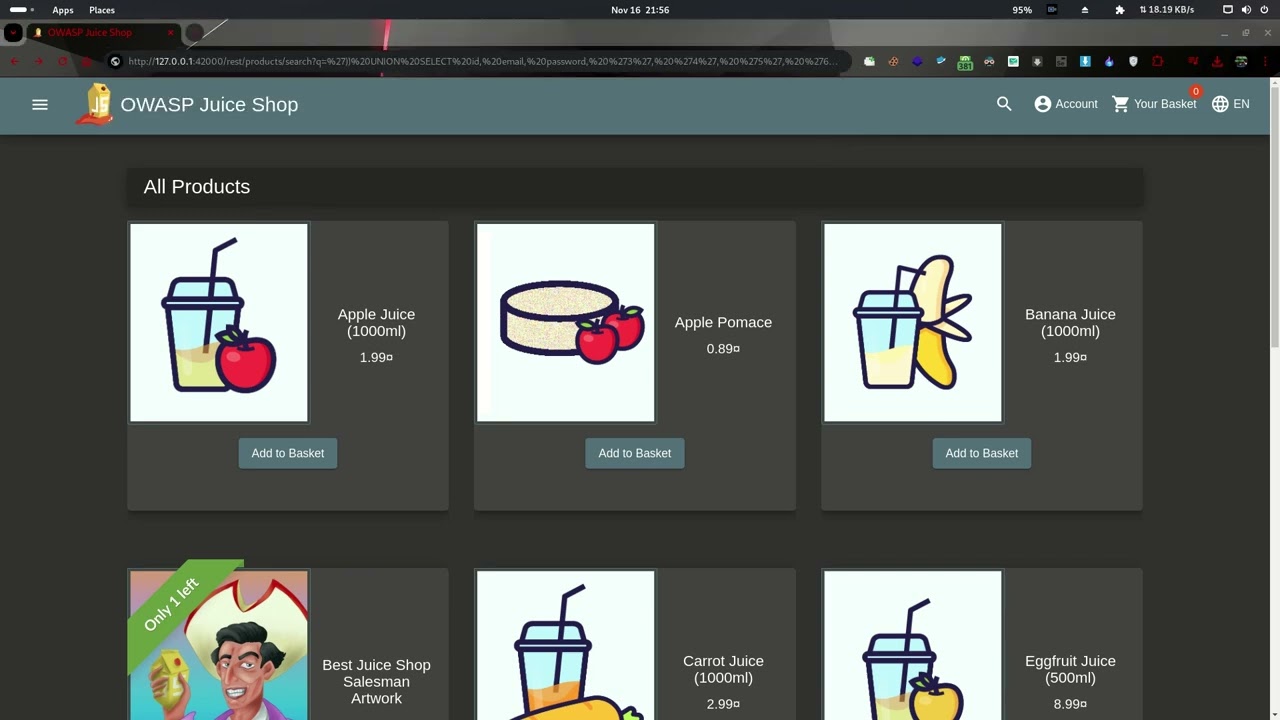Click the 'Carrot Juice (1000ml)' product name
The width and height of the screenshot is (1280, 720).
click(x=723, y=669)
